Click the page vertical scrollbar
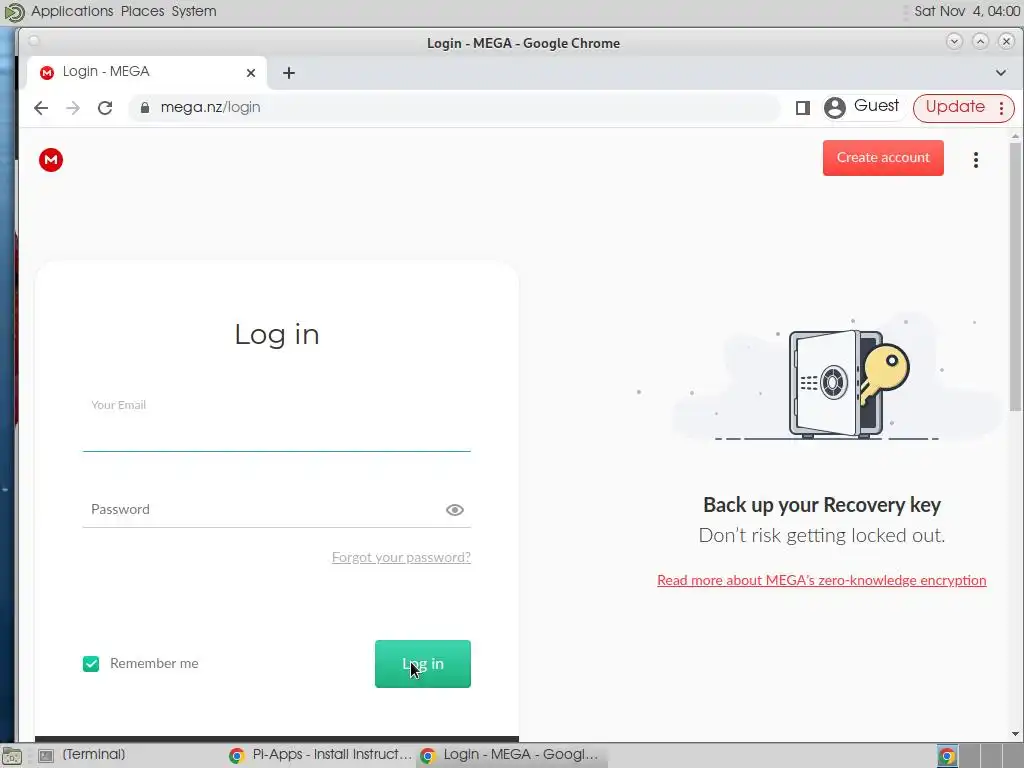 [x=1014, y=278]
